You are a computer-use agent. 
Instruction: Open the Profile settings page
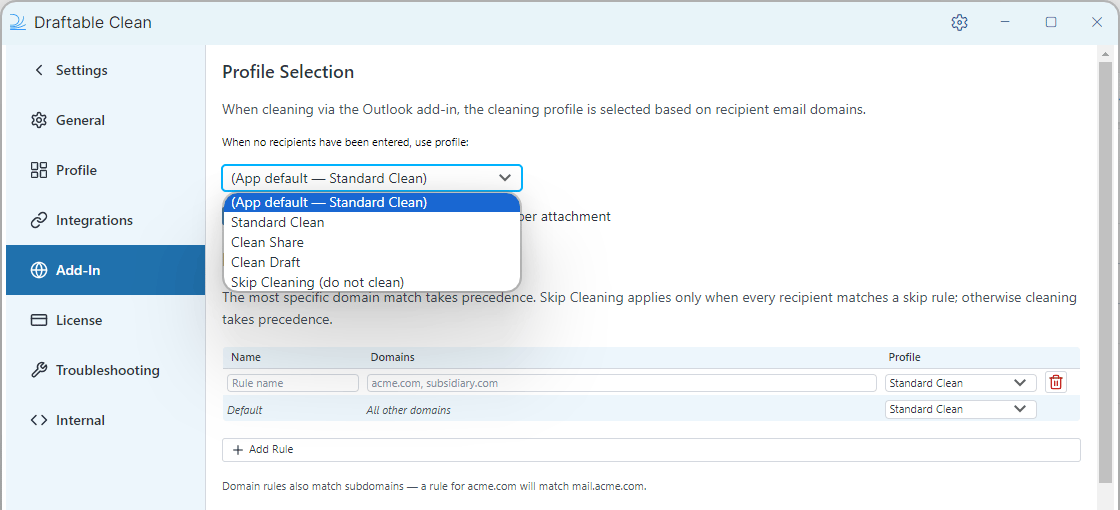(x=106, y=170)
